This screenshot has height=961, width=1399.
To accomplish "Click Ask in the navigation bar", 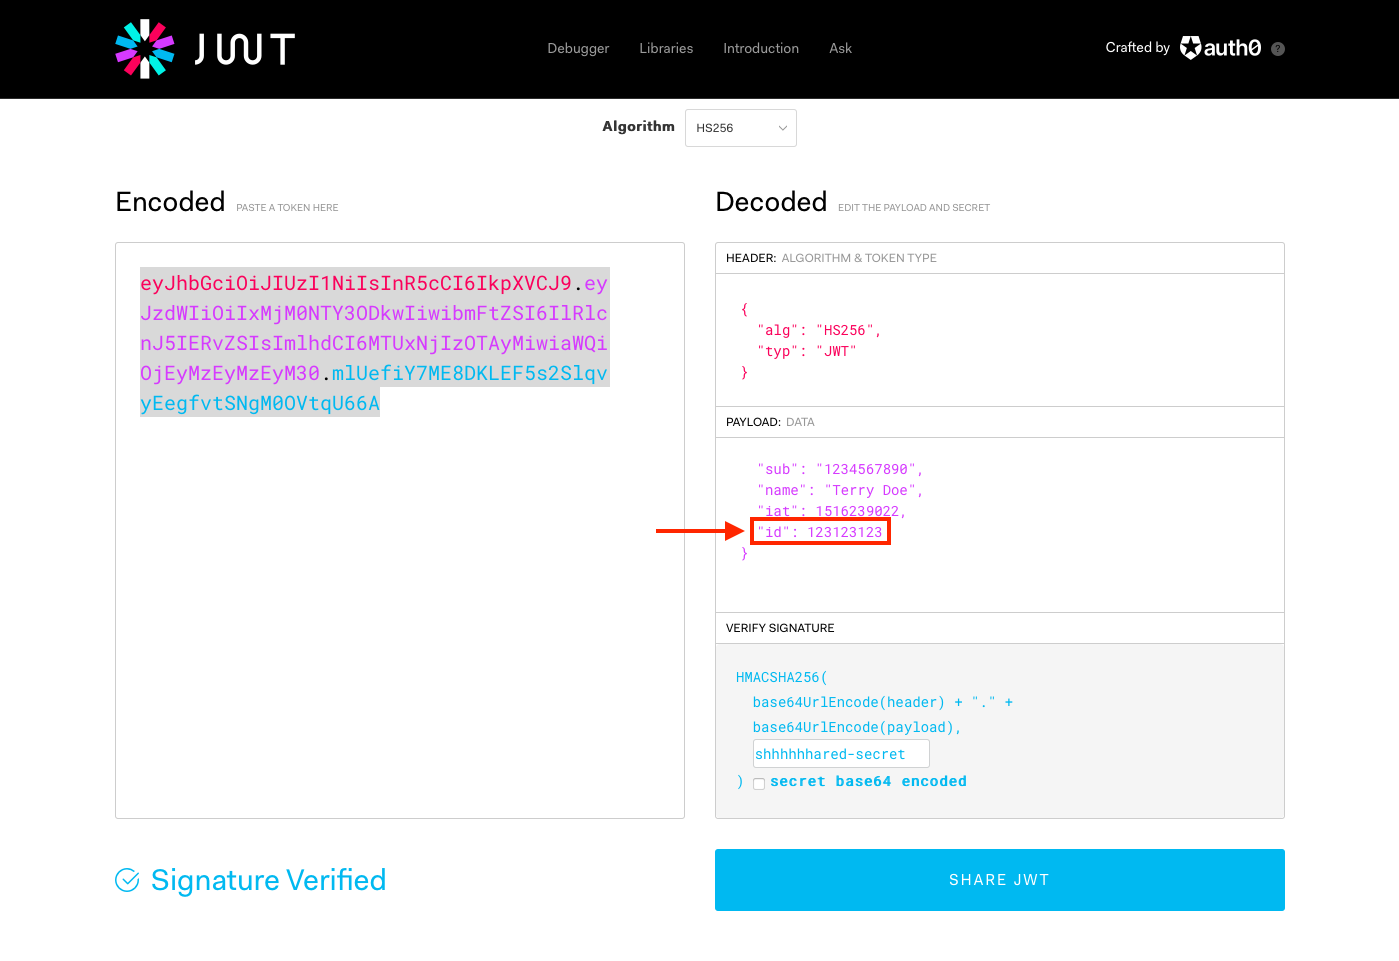I will pos(840,48).
